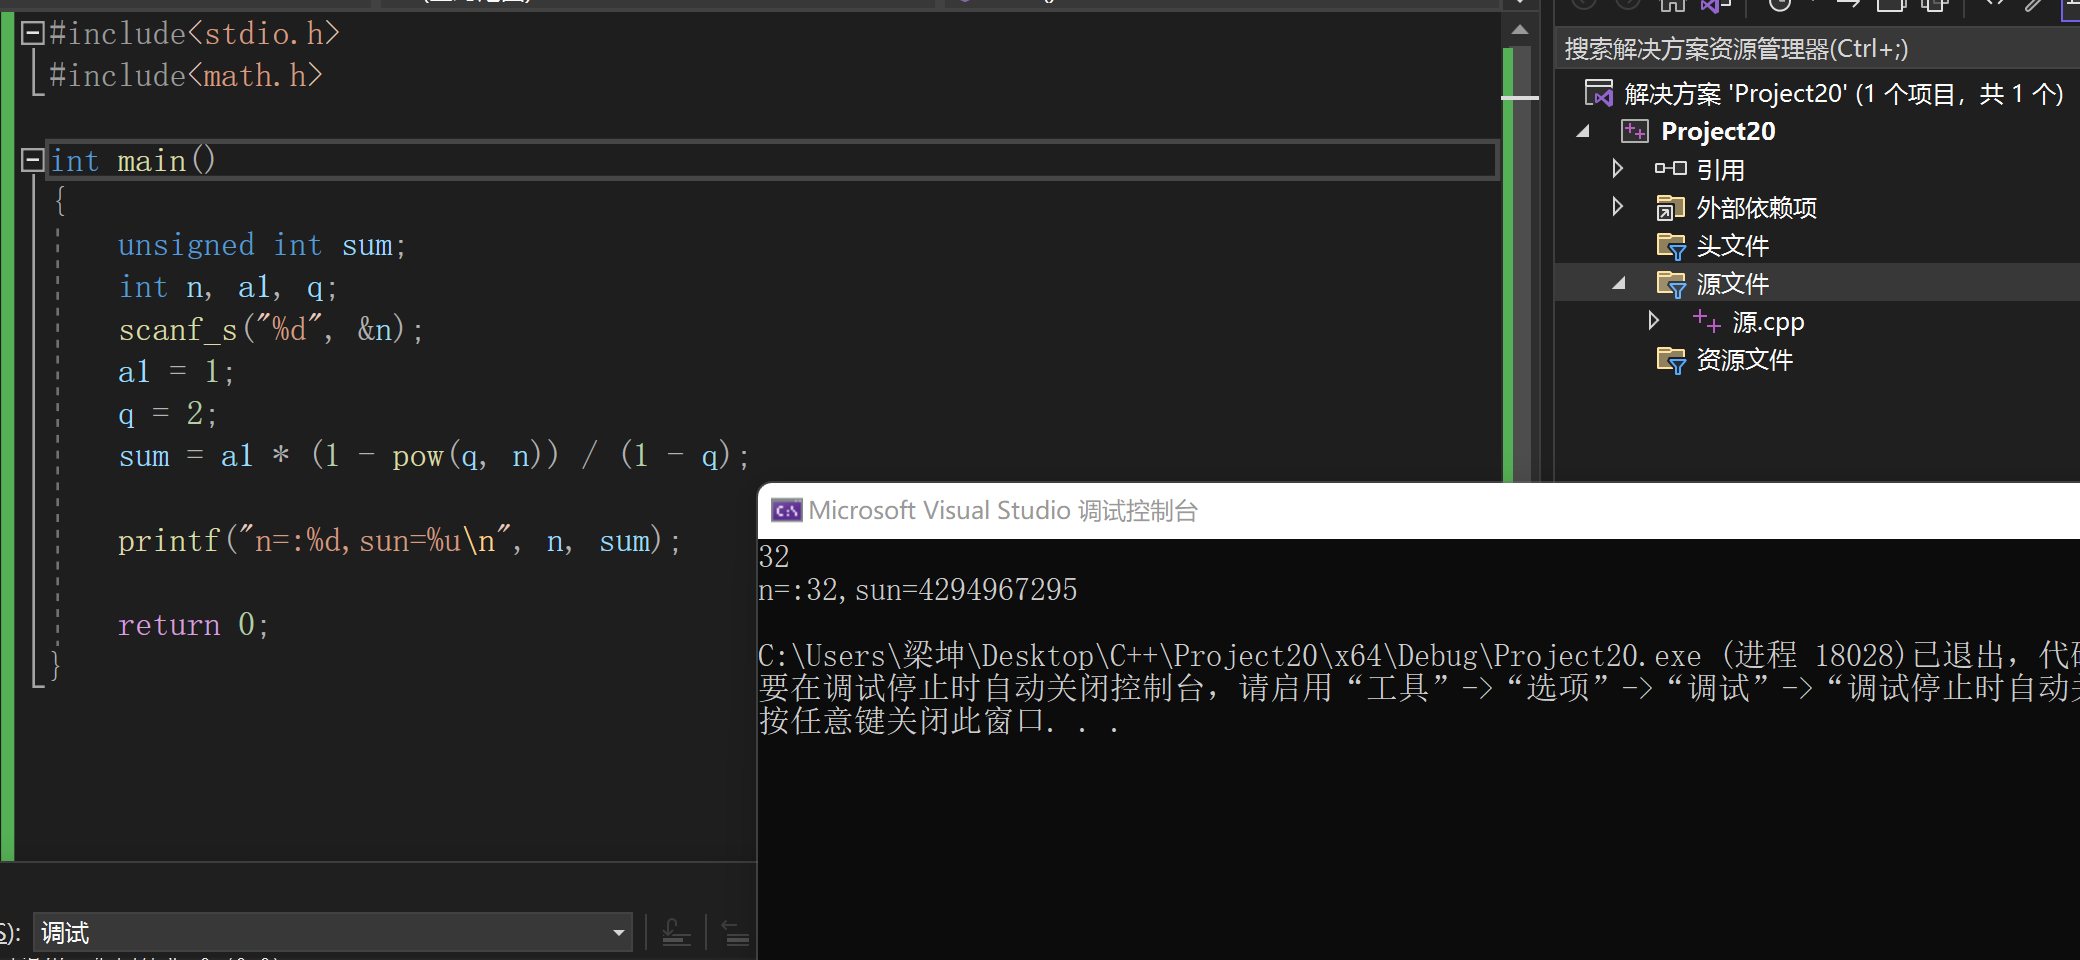Click the Project20 C++ project icon
The height and width of the screenshot is (960, 2080).
tap(1635, 131)
